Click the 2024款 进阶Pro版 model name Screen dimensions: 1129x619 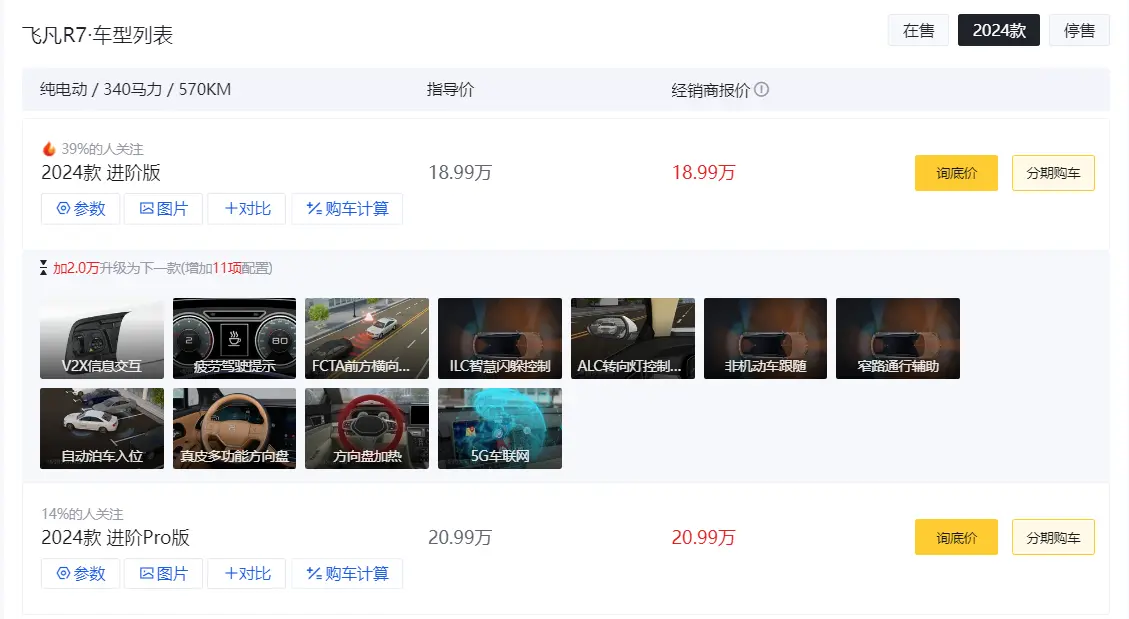[x=115, y=538]
